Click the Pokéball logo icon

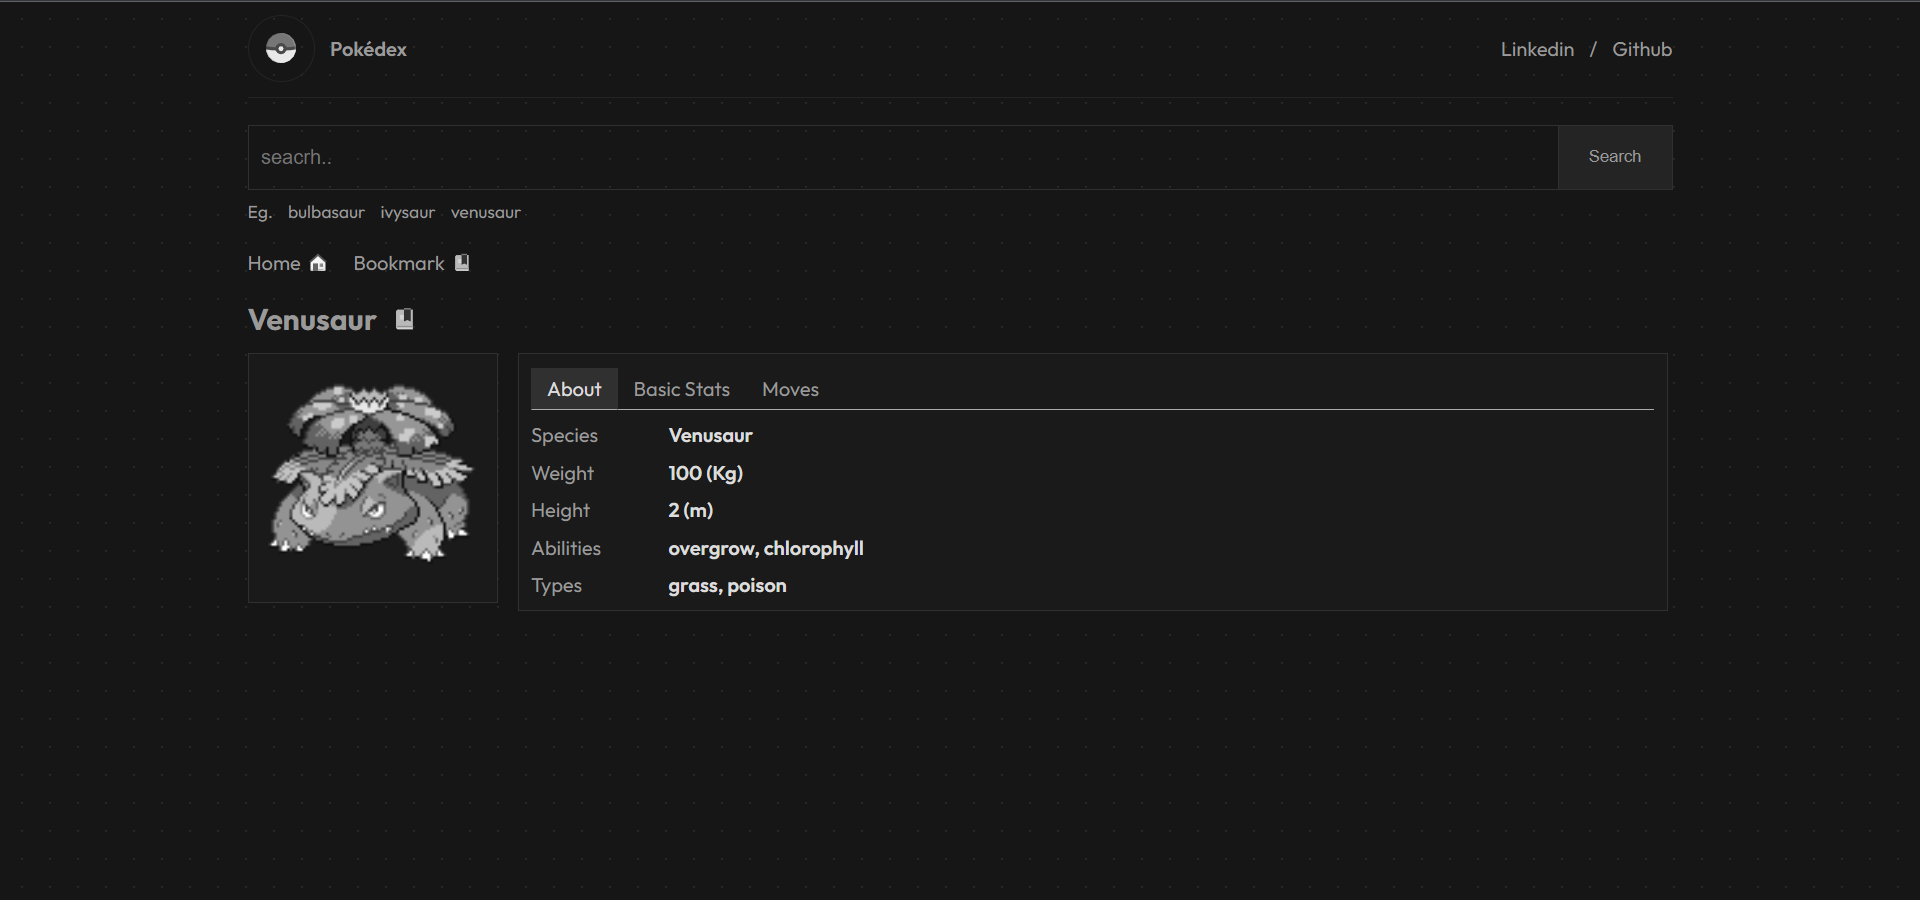pos(281,48)
